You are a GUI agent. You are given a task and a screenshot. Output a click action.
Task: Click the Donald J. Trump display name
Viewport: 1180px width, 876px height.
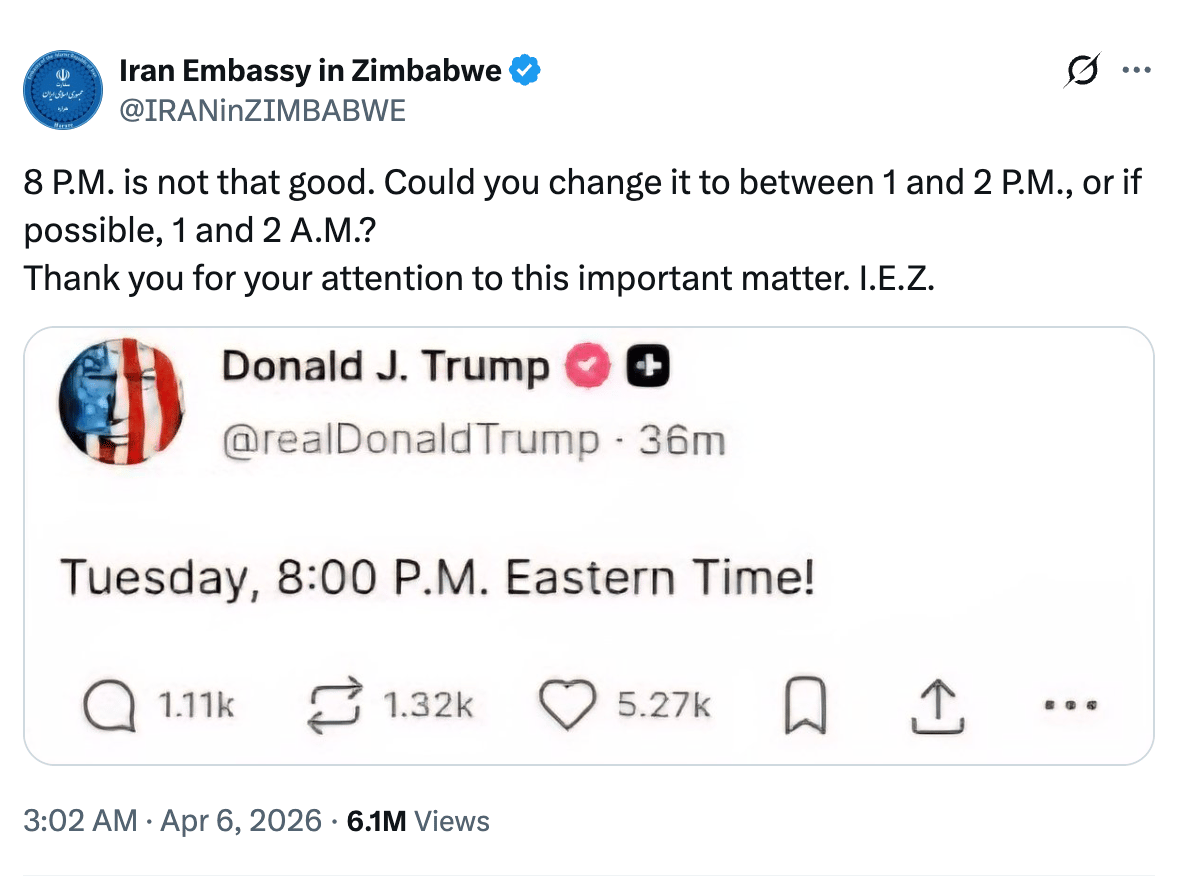(385, 367)
